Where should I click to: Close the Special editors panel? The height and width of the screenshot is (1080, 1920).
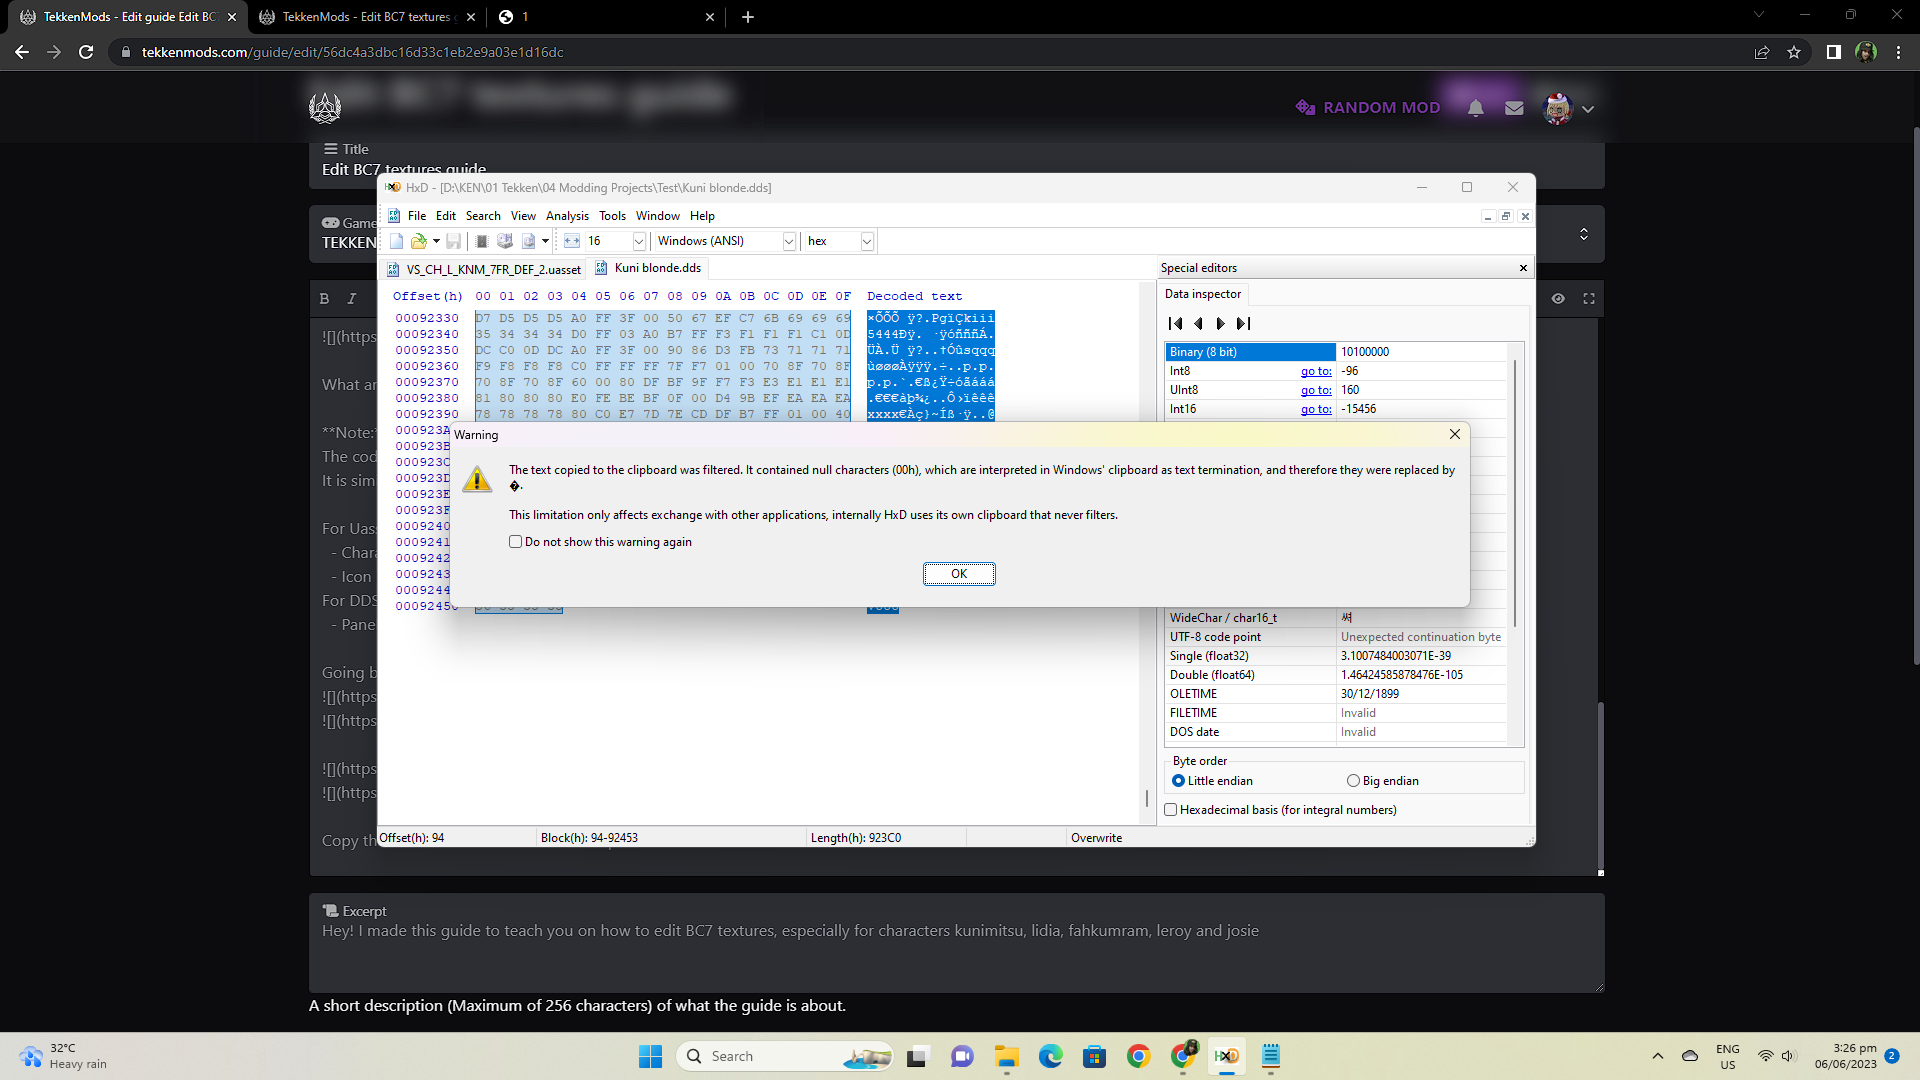point(1523,268)
